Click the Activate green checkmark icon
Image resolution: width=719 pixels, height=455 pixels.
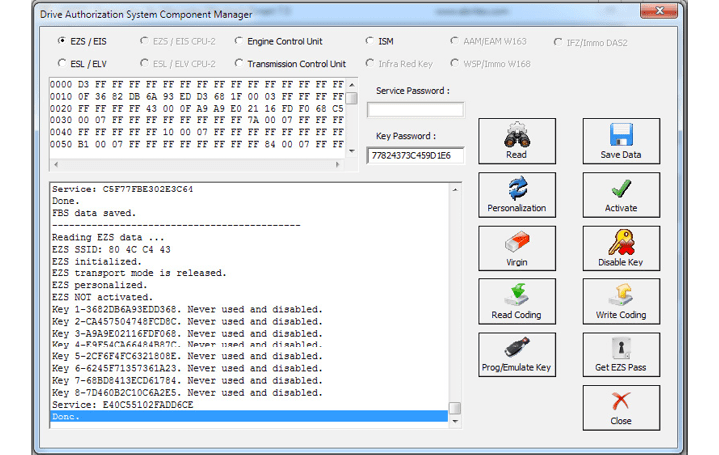click(x=620, y=189)
